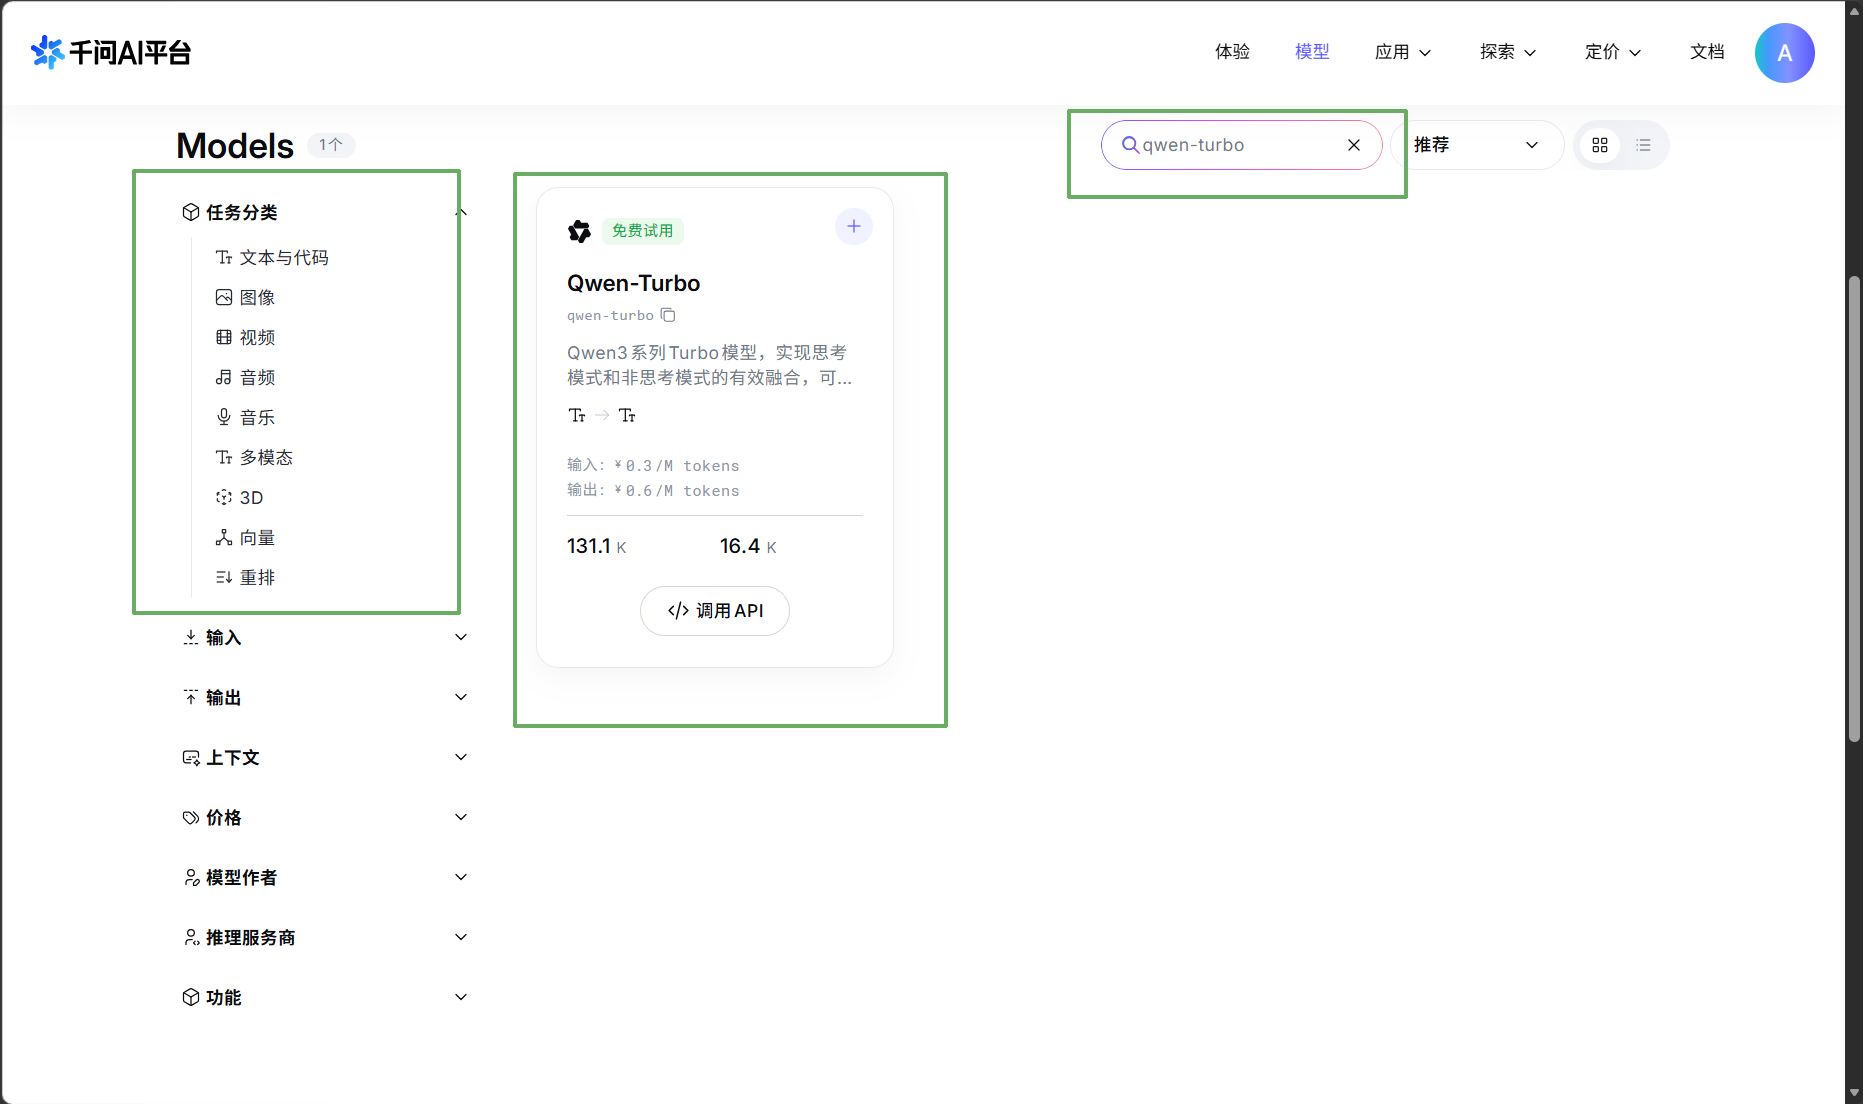The height and width of the screenshot is (1104, 1863).
Task: Expand the 价格 filter section
Action: click(325, 817)
